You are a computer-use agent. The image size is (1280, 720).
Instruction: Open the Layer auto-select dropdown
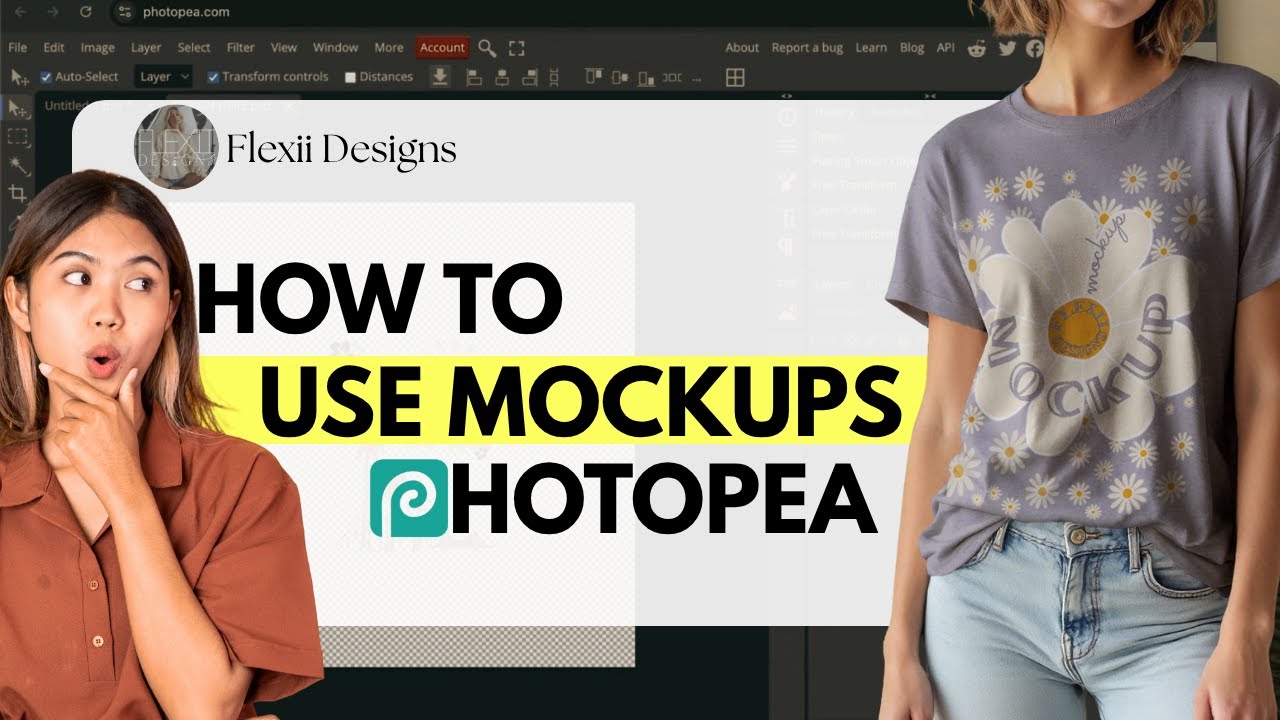click(x=165, y=77)
